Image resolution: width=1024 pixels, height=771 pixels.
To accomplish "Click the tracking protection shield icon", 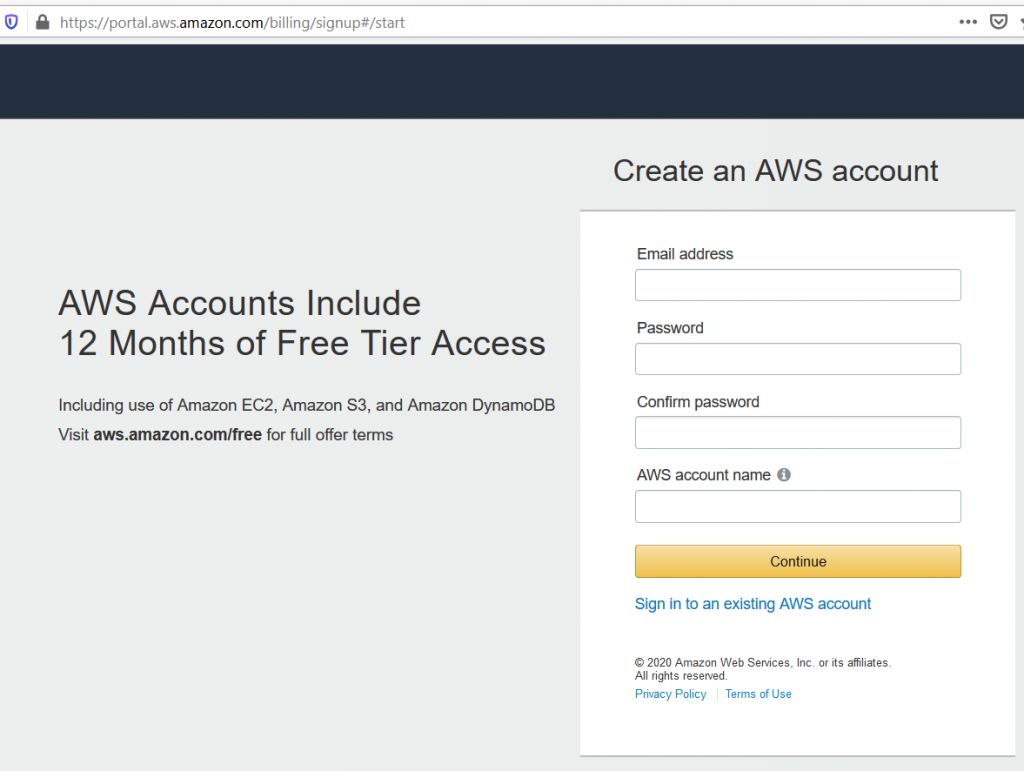I will pos(12,21).
